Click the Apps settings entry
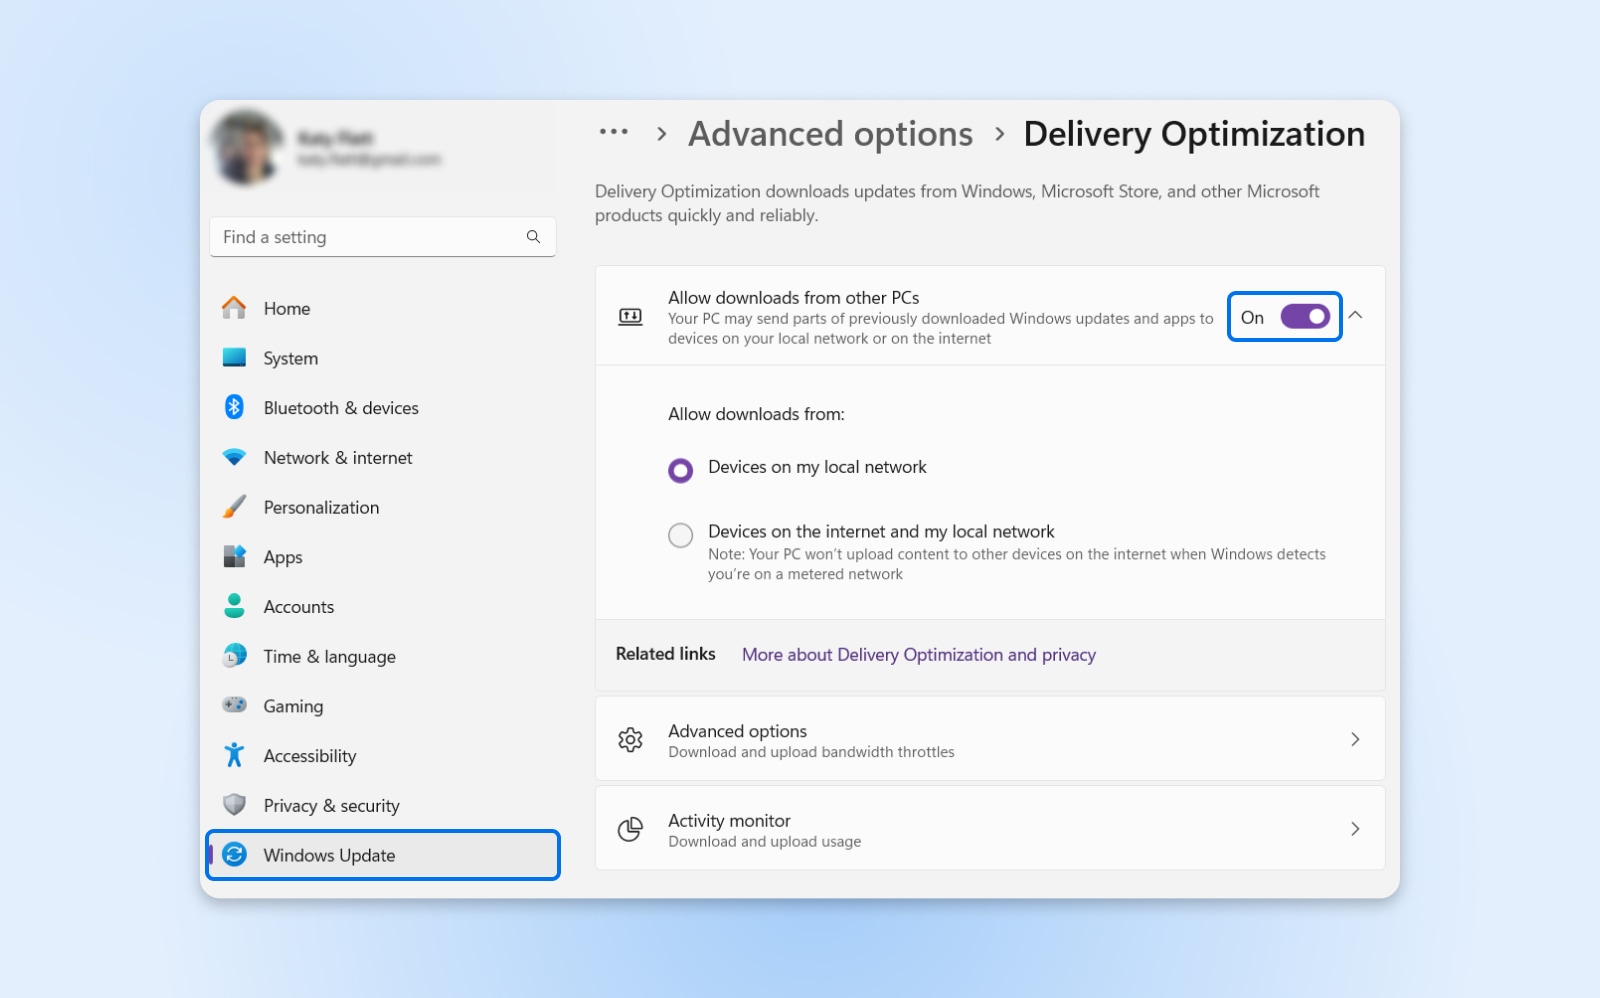1600x998 pixels. point(282,557)
